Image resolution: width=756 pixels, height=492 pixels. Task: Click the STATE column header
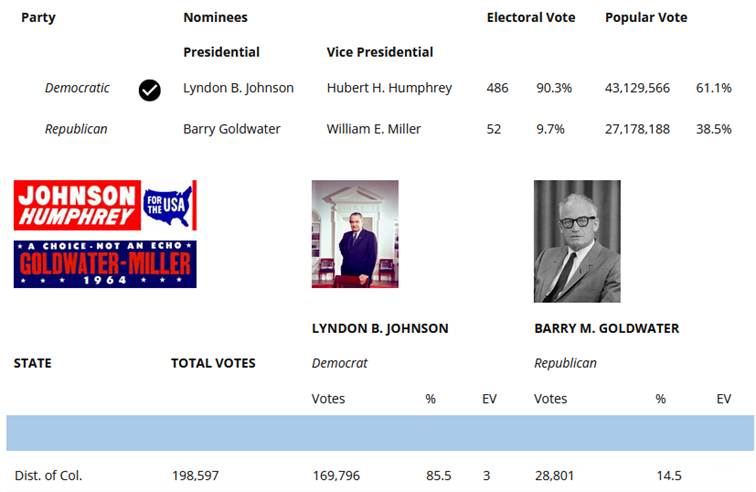tap(32, 363)
